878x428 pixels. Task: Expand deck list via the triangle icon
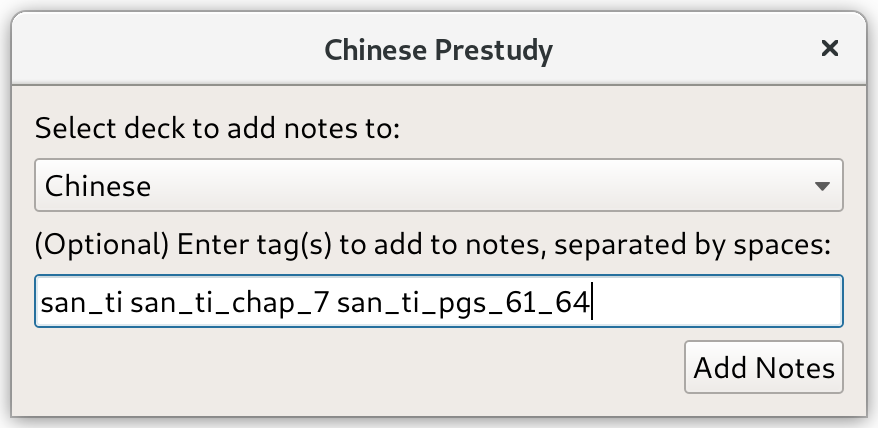click(822, 186)
